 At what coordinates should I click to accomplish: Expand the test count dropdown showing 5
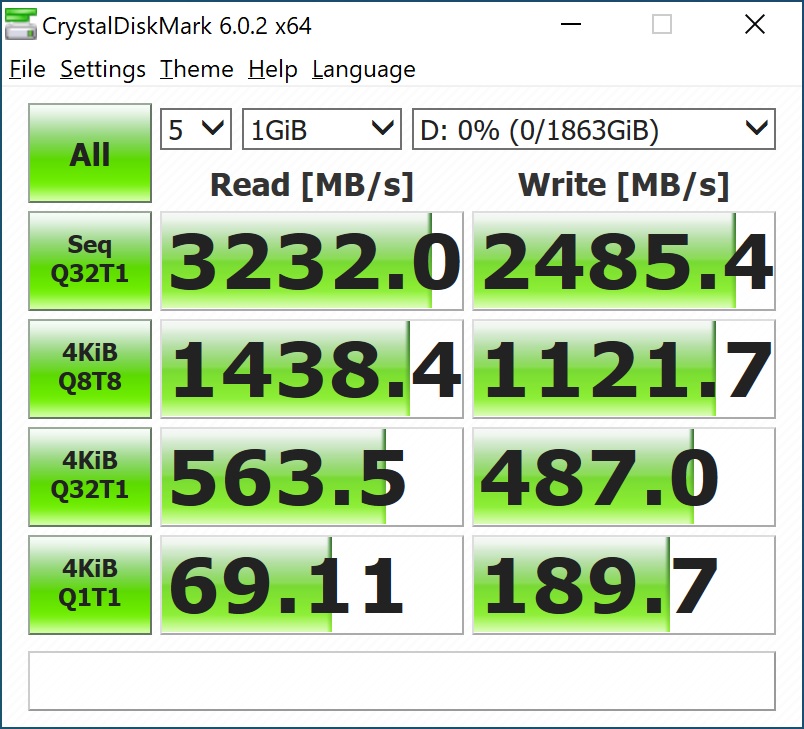pos(196,129)
